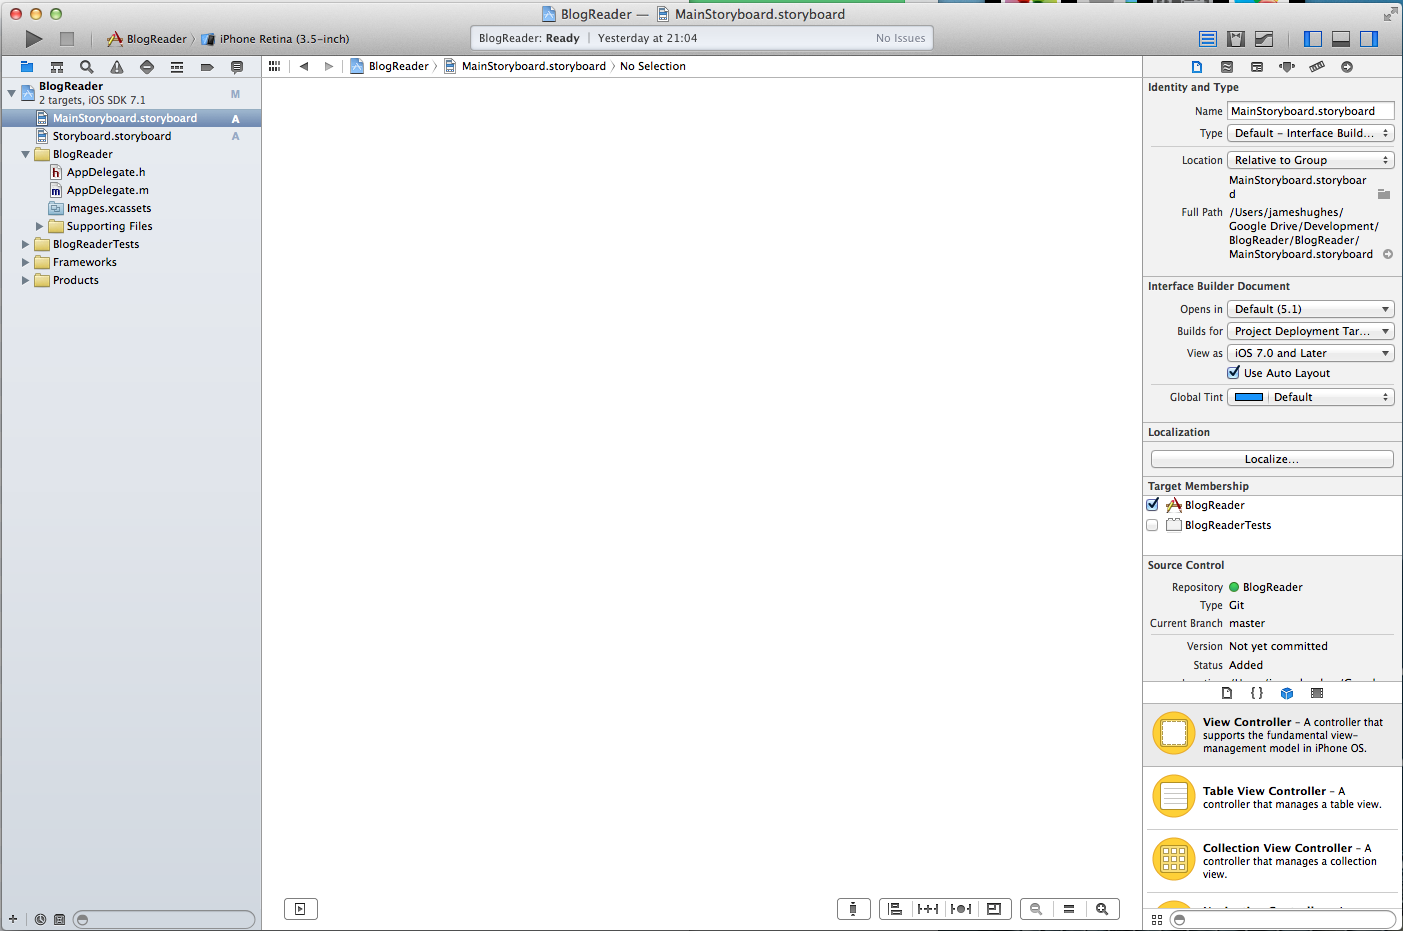Open AppDelegate.m file
1403x931 pixels.
[107, 190]
